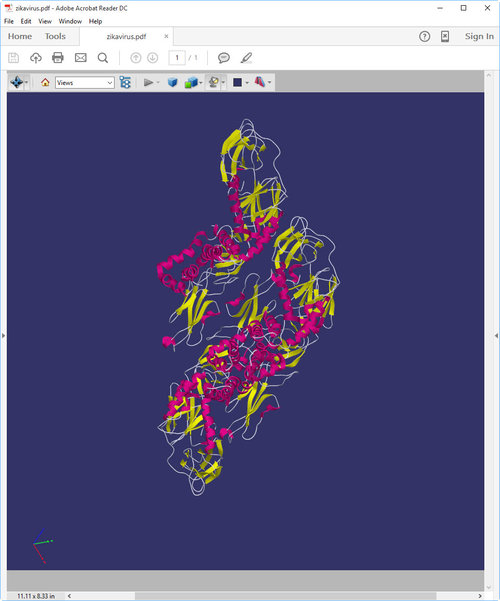Toggle the Model Tree panel
Screen dimensions: 500x601
click(125, 82)
